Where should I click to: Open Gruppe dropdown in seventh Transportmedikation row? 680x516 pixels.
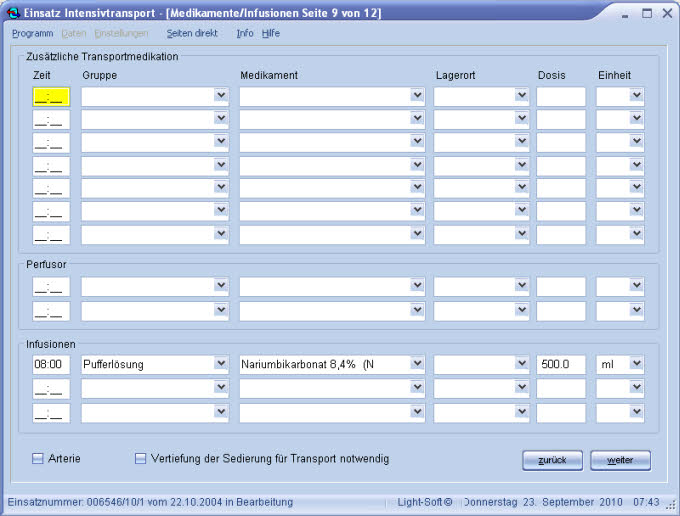tap(221, 233)
